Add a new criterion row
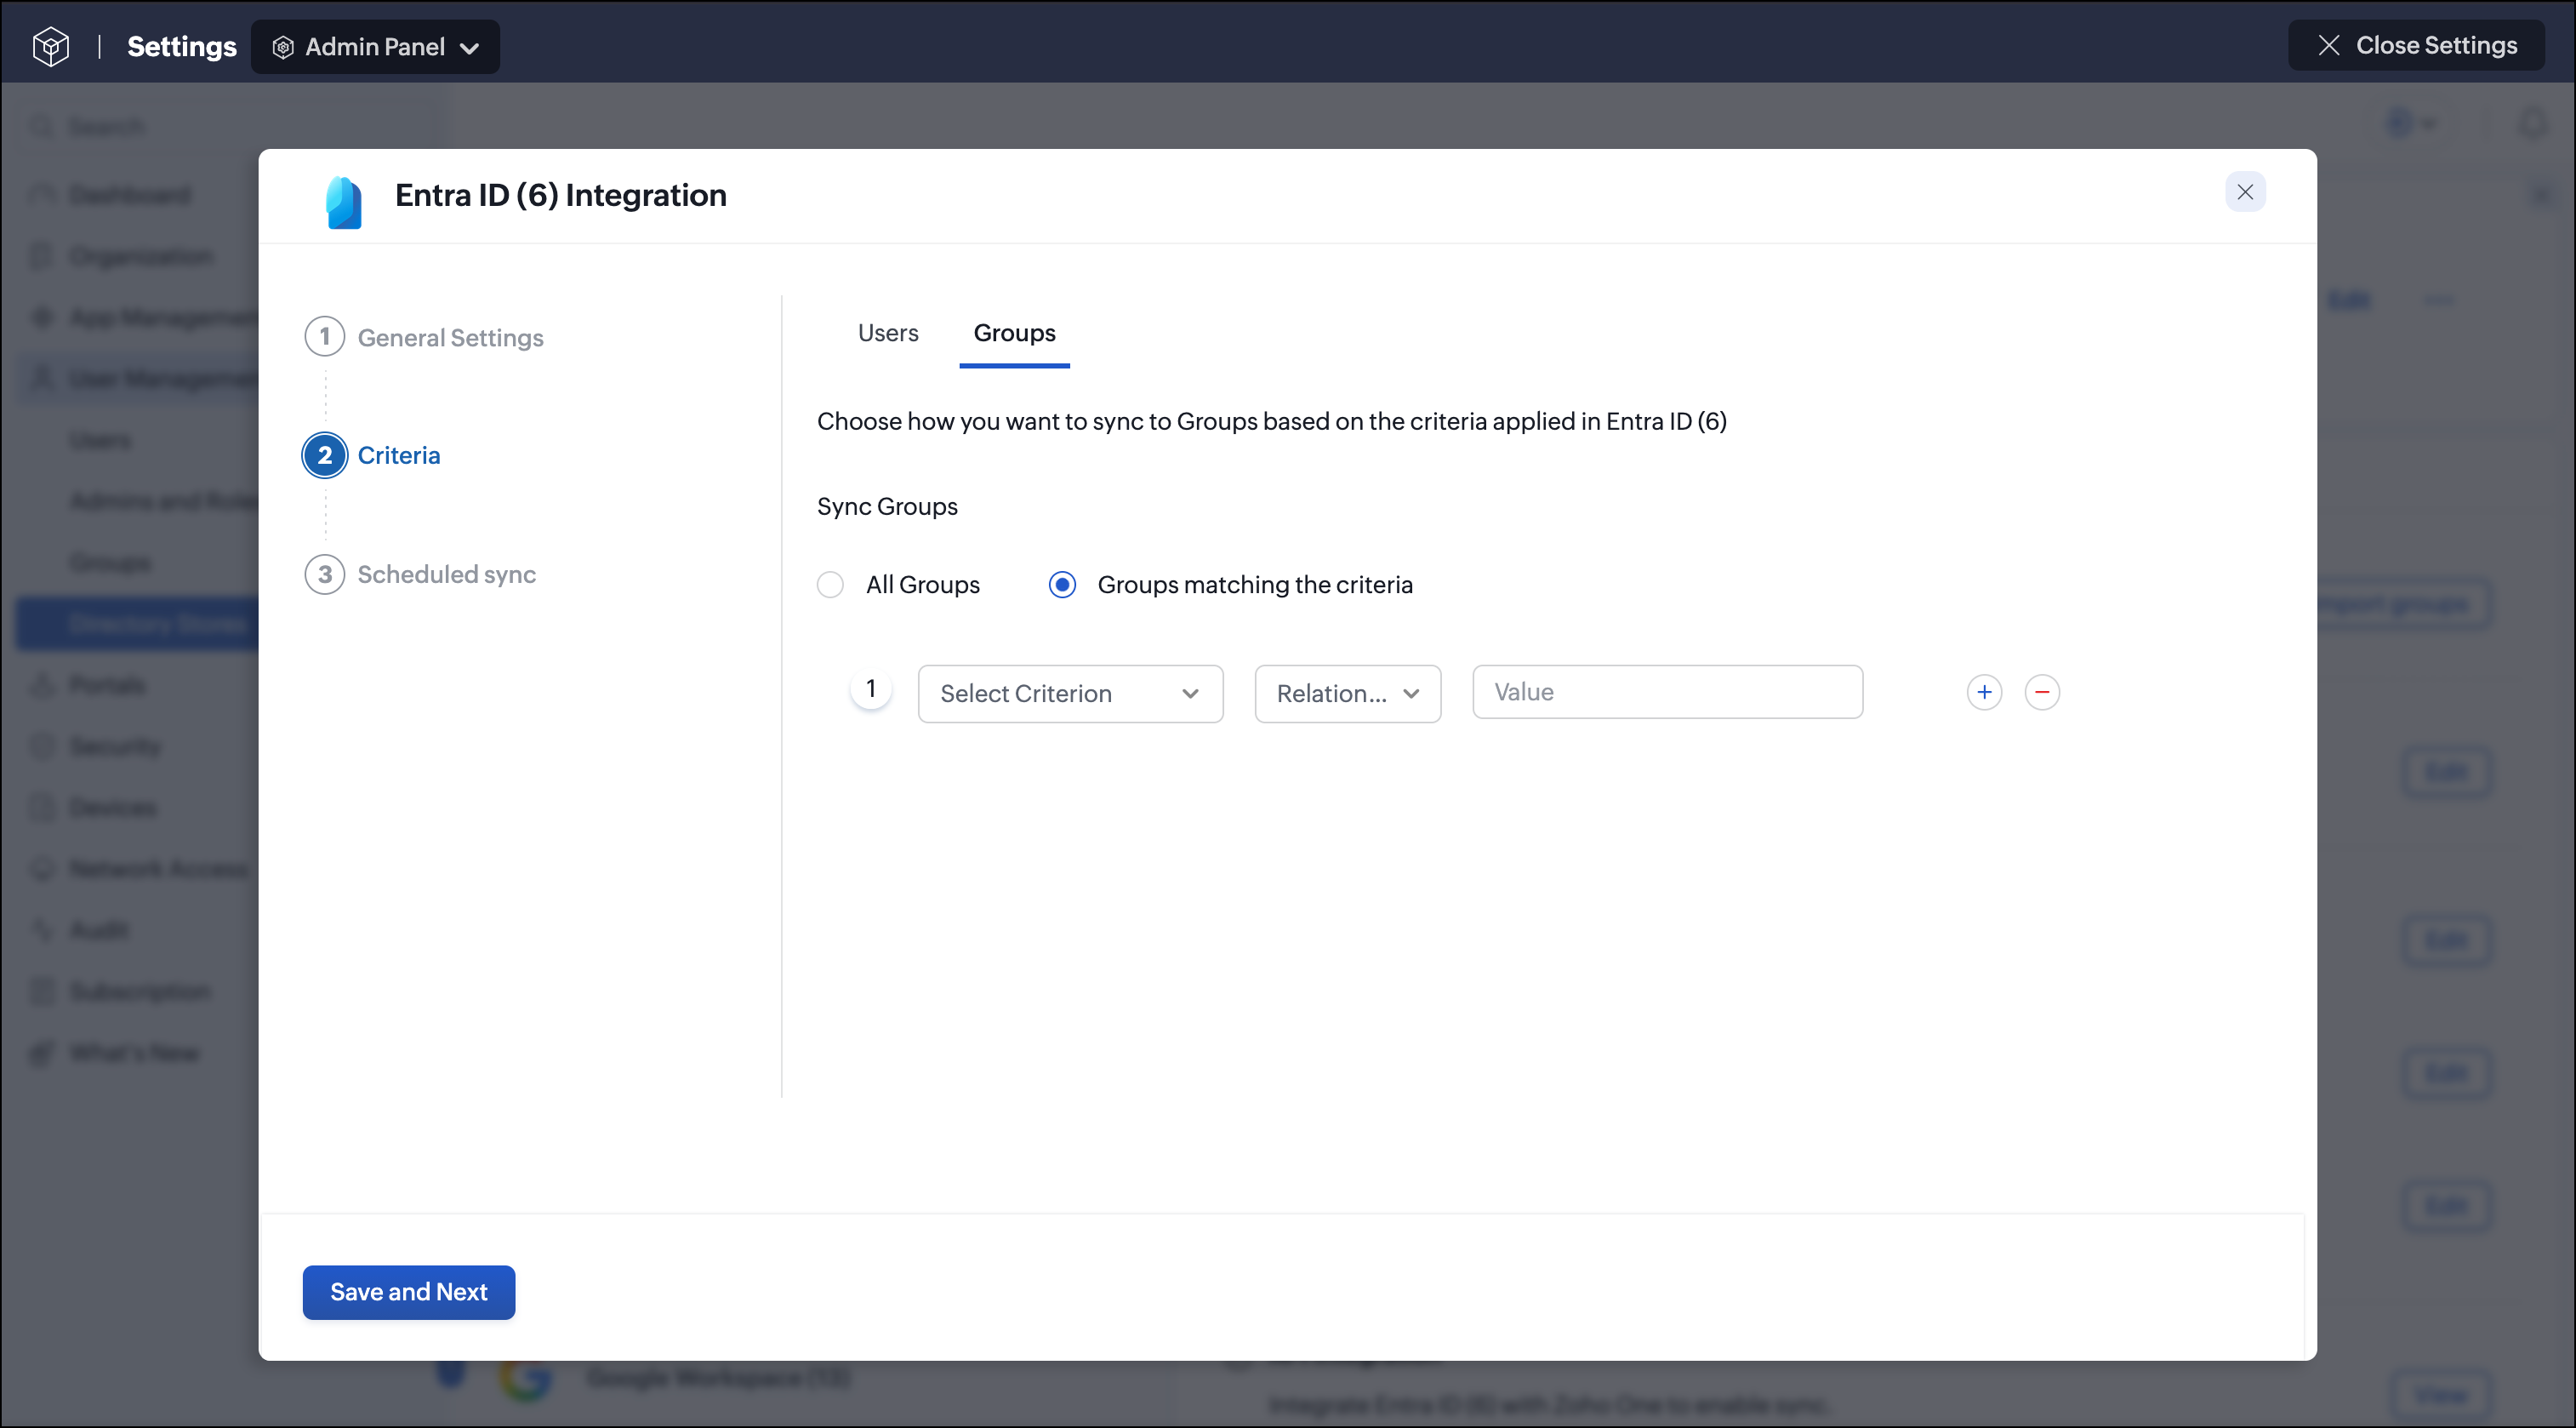 [1984, 692]
